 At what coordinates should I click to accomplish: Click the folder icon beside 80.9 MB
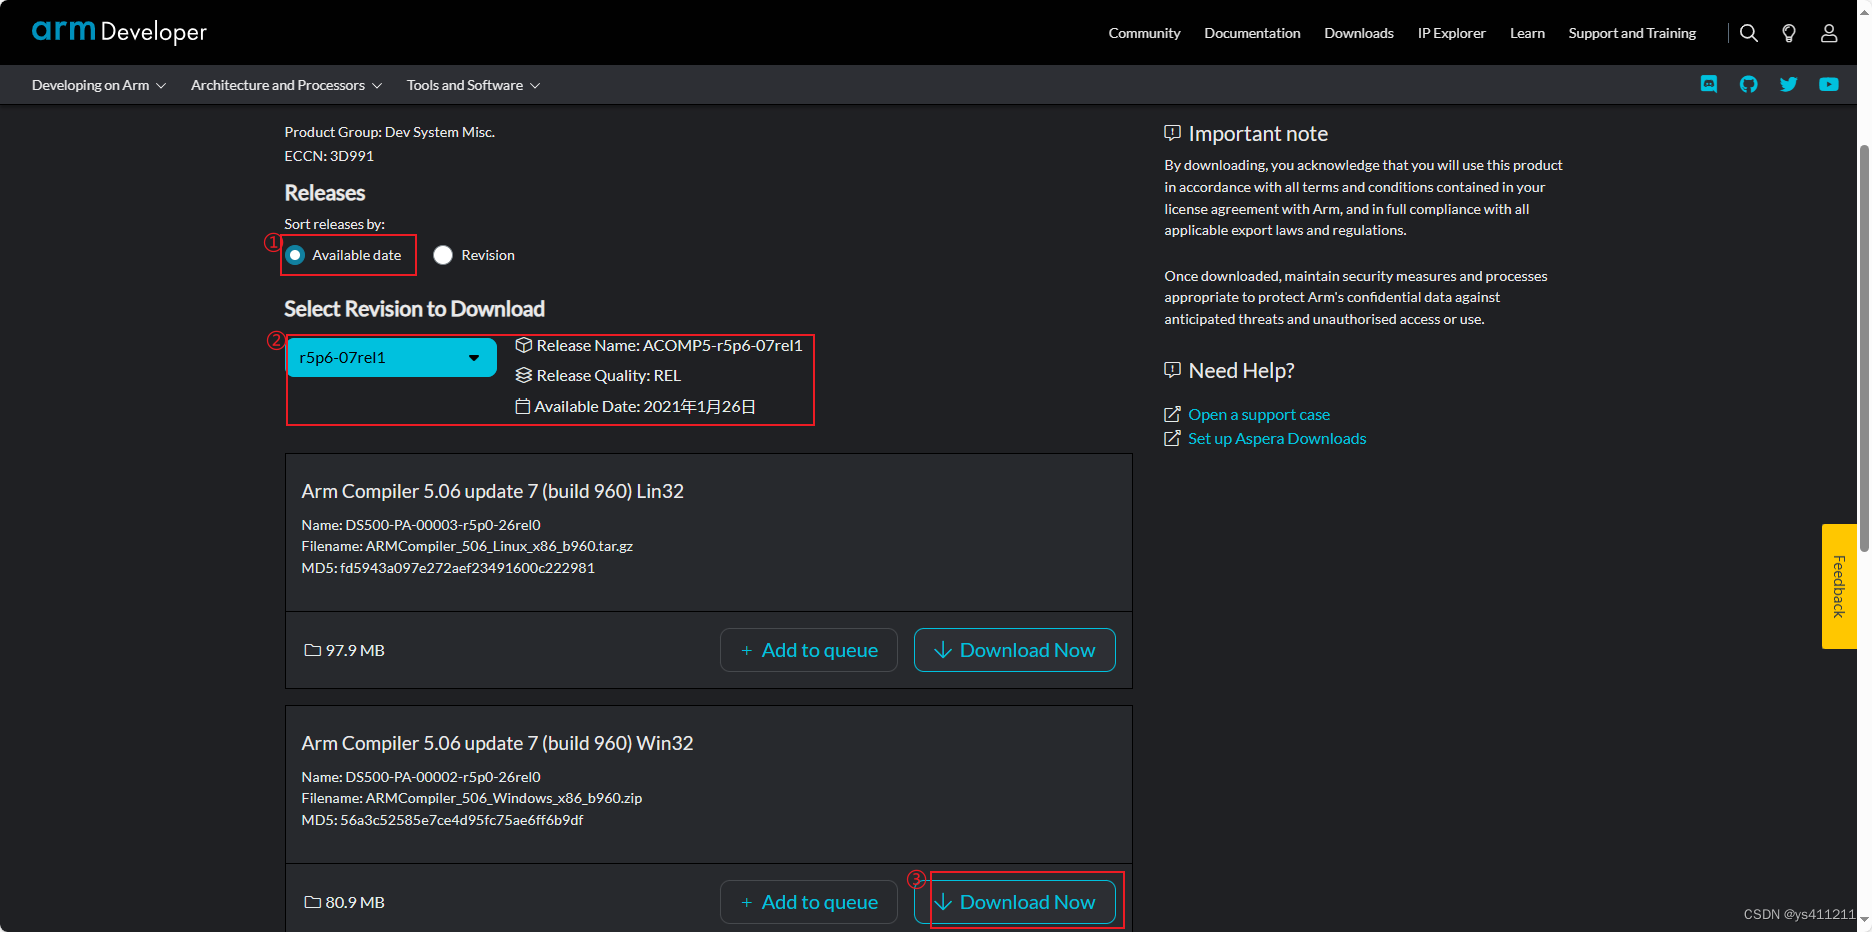coord(312,902)
